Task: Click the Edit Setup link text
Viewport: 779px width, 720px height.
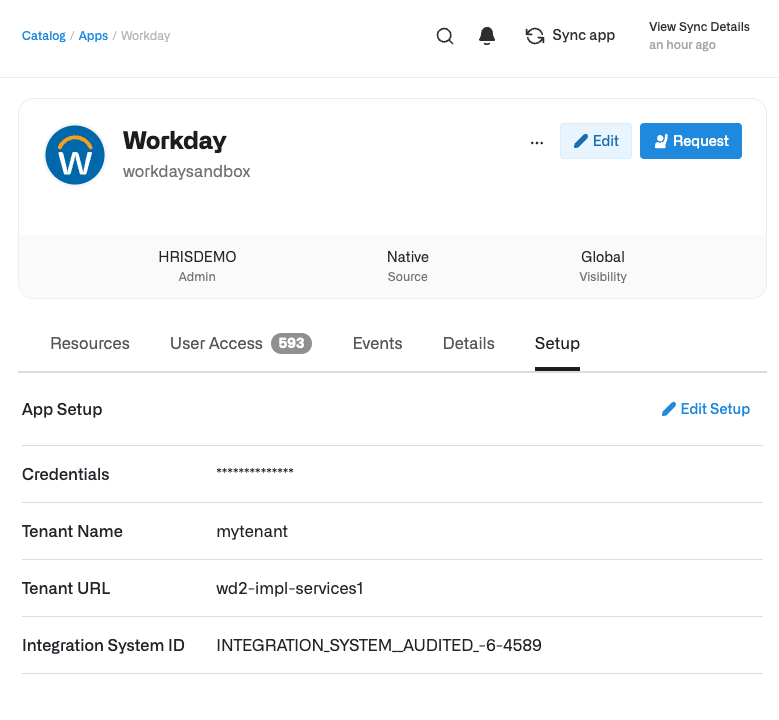Action: point(715,409)
